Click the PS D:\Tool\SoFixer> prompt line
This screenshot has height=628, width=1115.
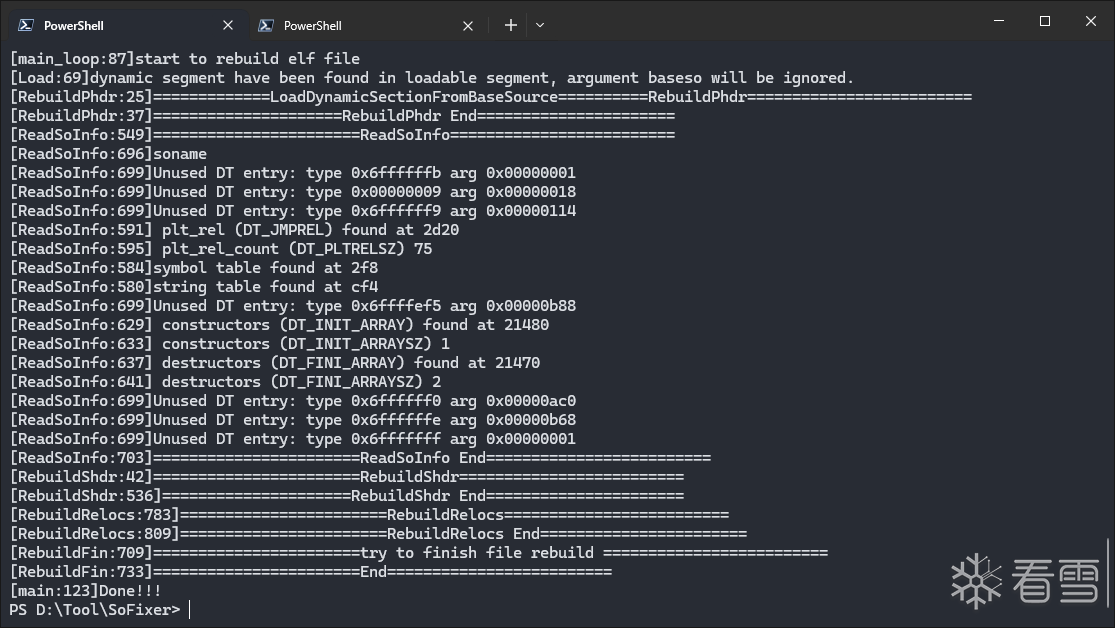pyautogui.click(x=95, y=609)
